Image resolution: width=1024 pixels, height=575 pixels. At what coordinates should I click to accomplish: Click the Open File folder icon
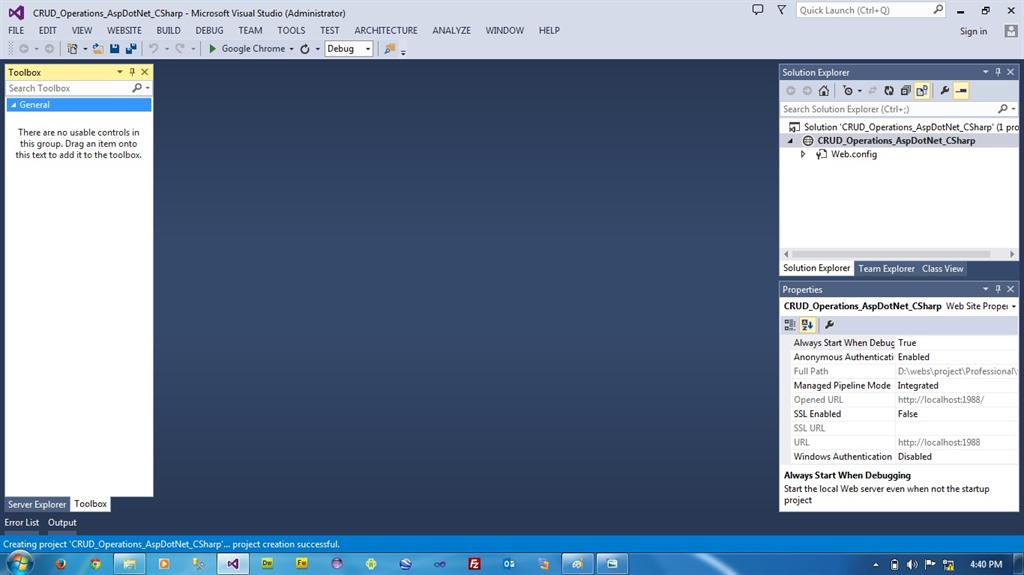click(98, 48)
